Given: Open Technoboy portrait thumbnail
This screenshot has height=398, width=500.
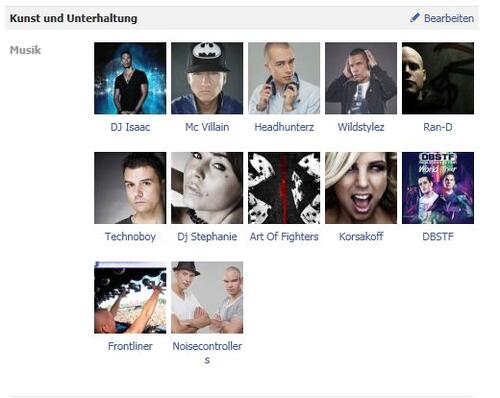Looking at the screenshot, I should pyautogui.click(x=130, y=188).
